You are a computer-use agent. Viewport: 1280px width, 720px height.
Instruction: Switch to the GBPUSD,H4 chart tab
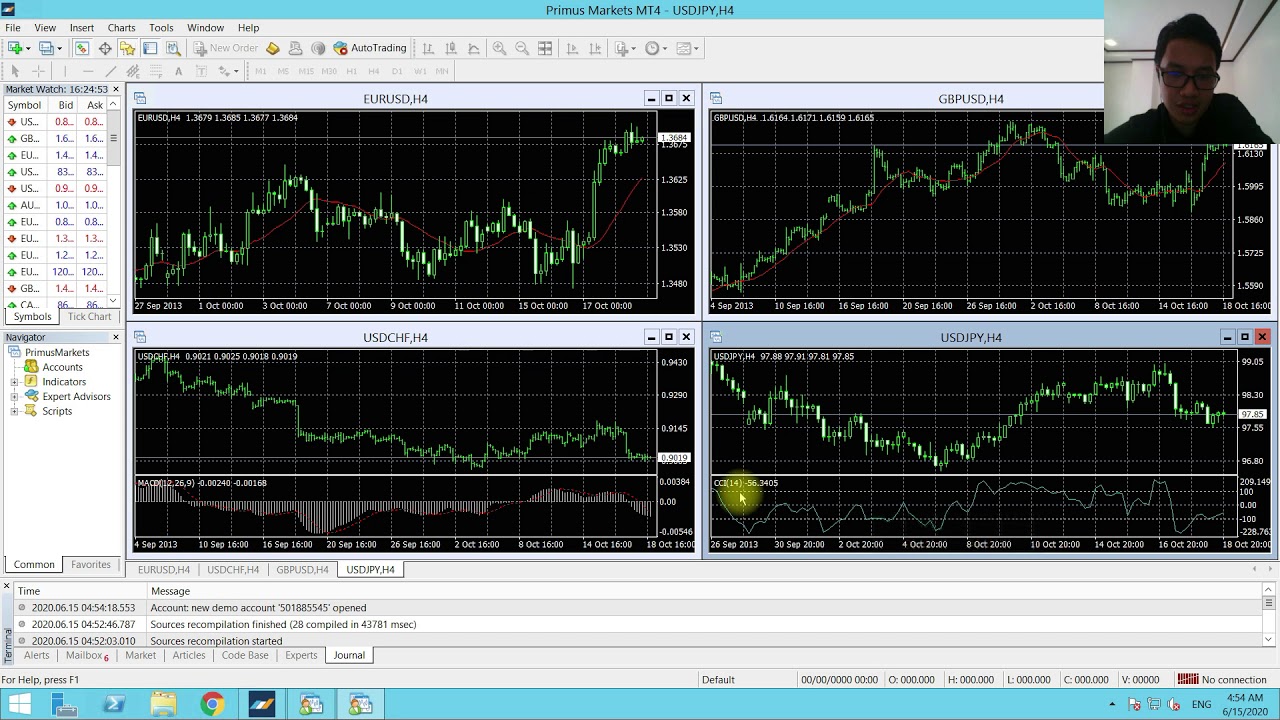pos(302,569)
